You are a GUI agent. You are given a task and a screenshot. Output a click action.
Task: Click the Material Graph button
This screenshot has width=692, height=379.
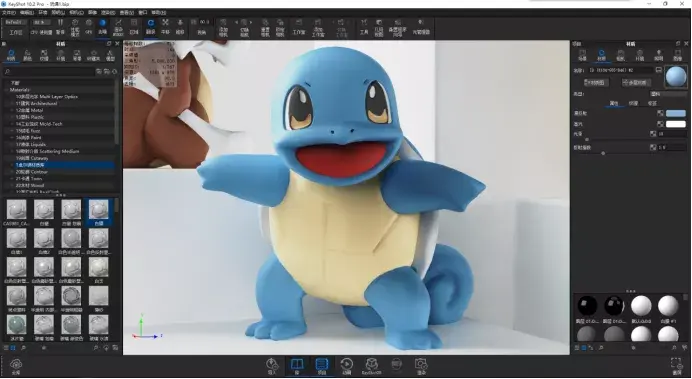596,83
